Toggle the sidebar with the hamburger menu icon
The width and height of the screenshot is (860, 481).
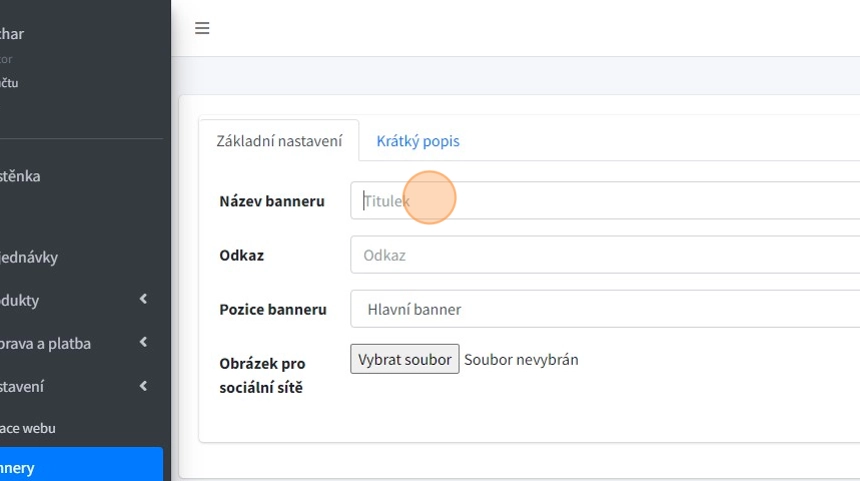pyautogui.click(x=202, y=28)
